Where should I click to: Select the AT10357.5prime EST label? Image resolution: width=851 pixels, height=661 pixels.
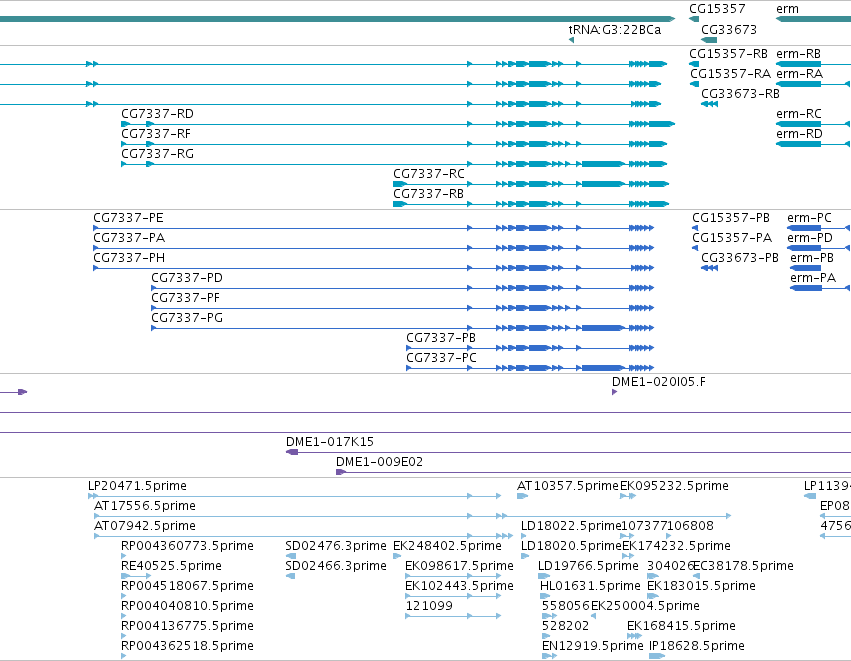[568, 486]
